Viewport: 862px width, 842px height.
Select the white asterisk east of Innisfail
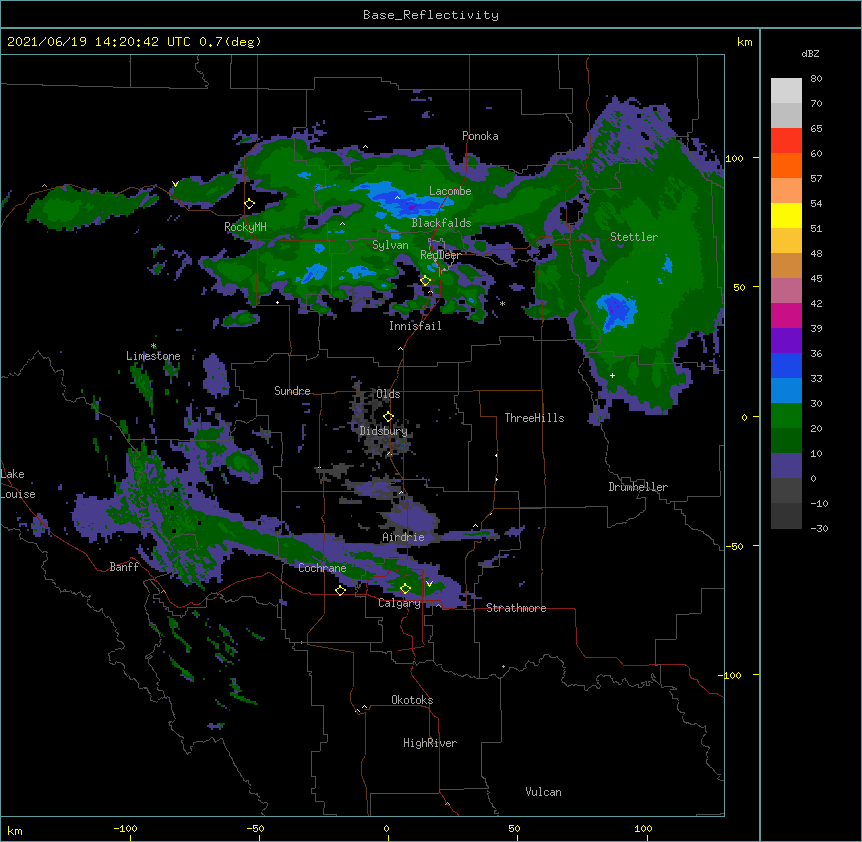(502, 303)
